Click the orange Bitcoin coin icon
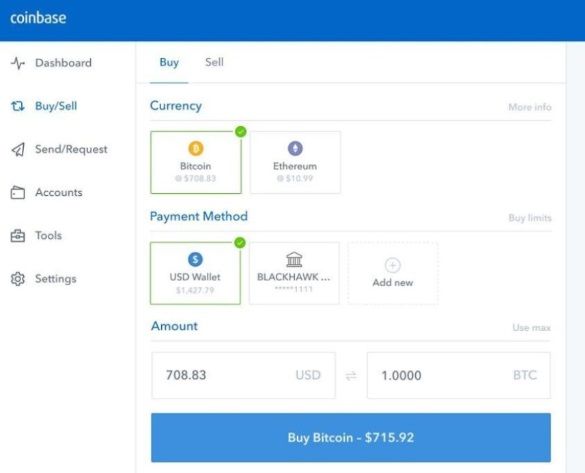 tap(196, 148)
